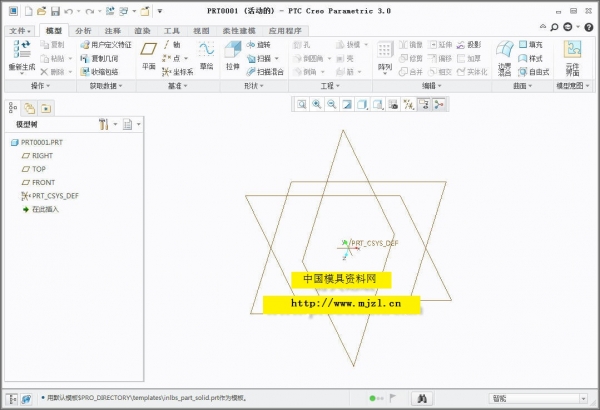Viewport: 600px width, 410px height.
Task: Open the 智能 selection filter combo box
Action: 538,399
